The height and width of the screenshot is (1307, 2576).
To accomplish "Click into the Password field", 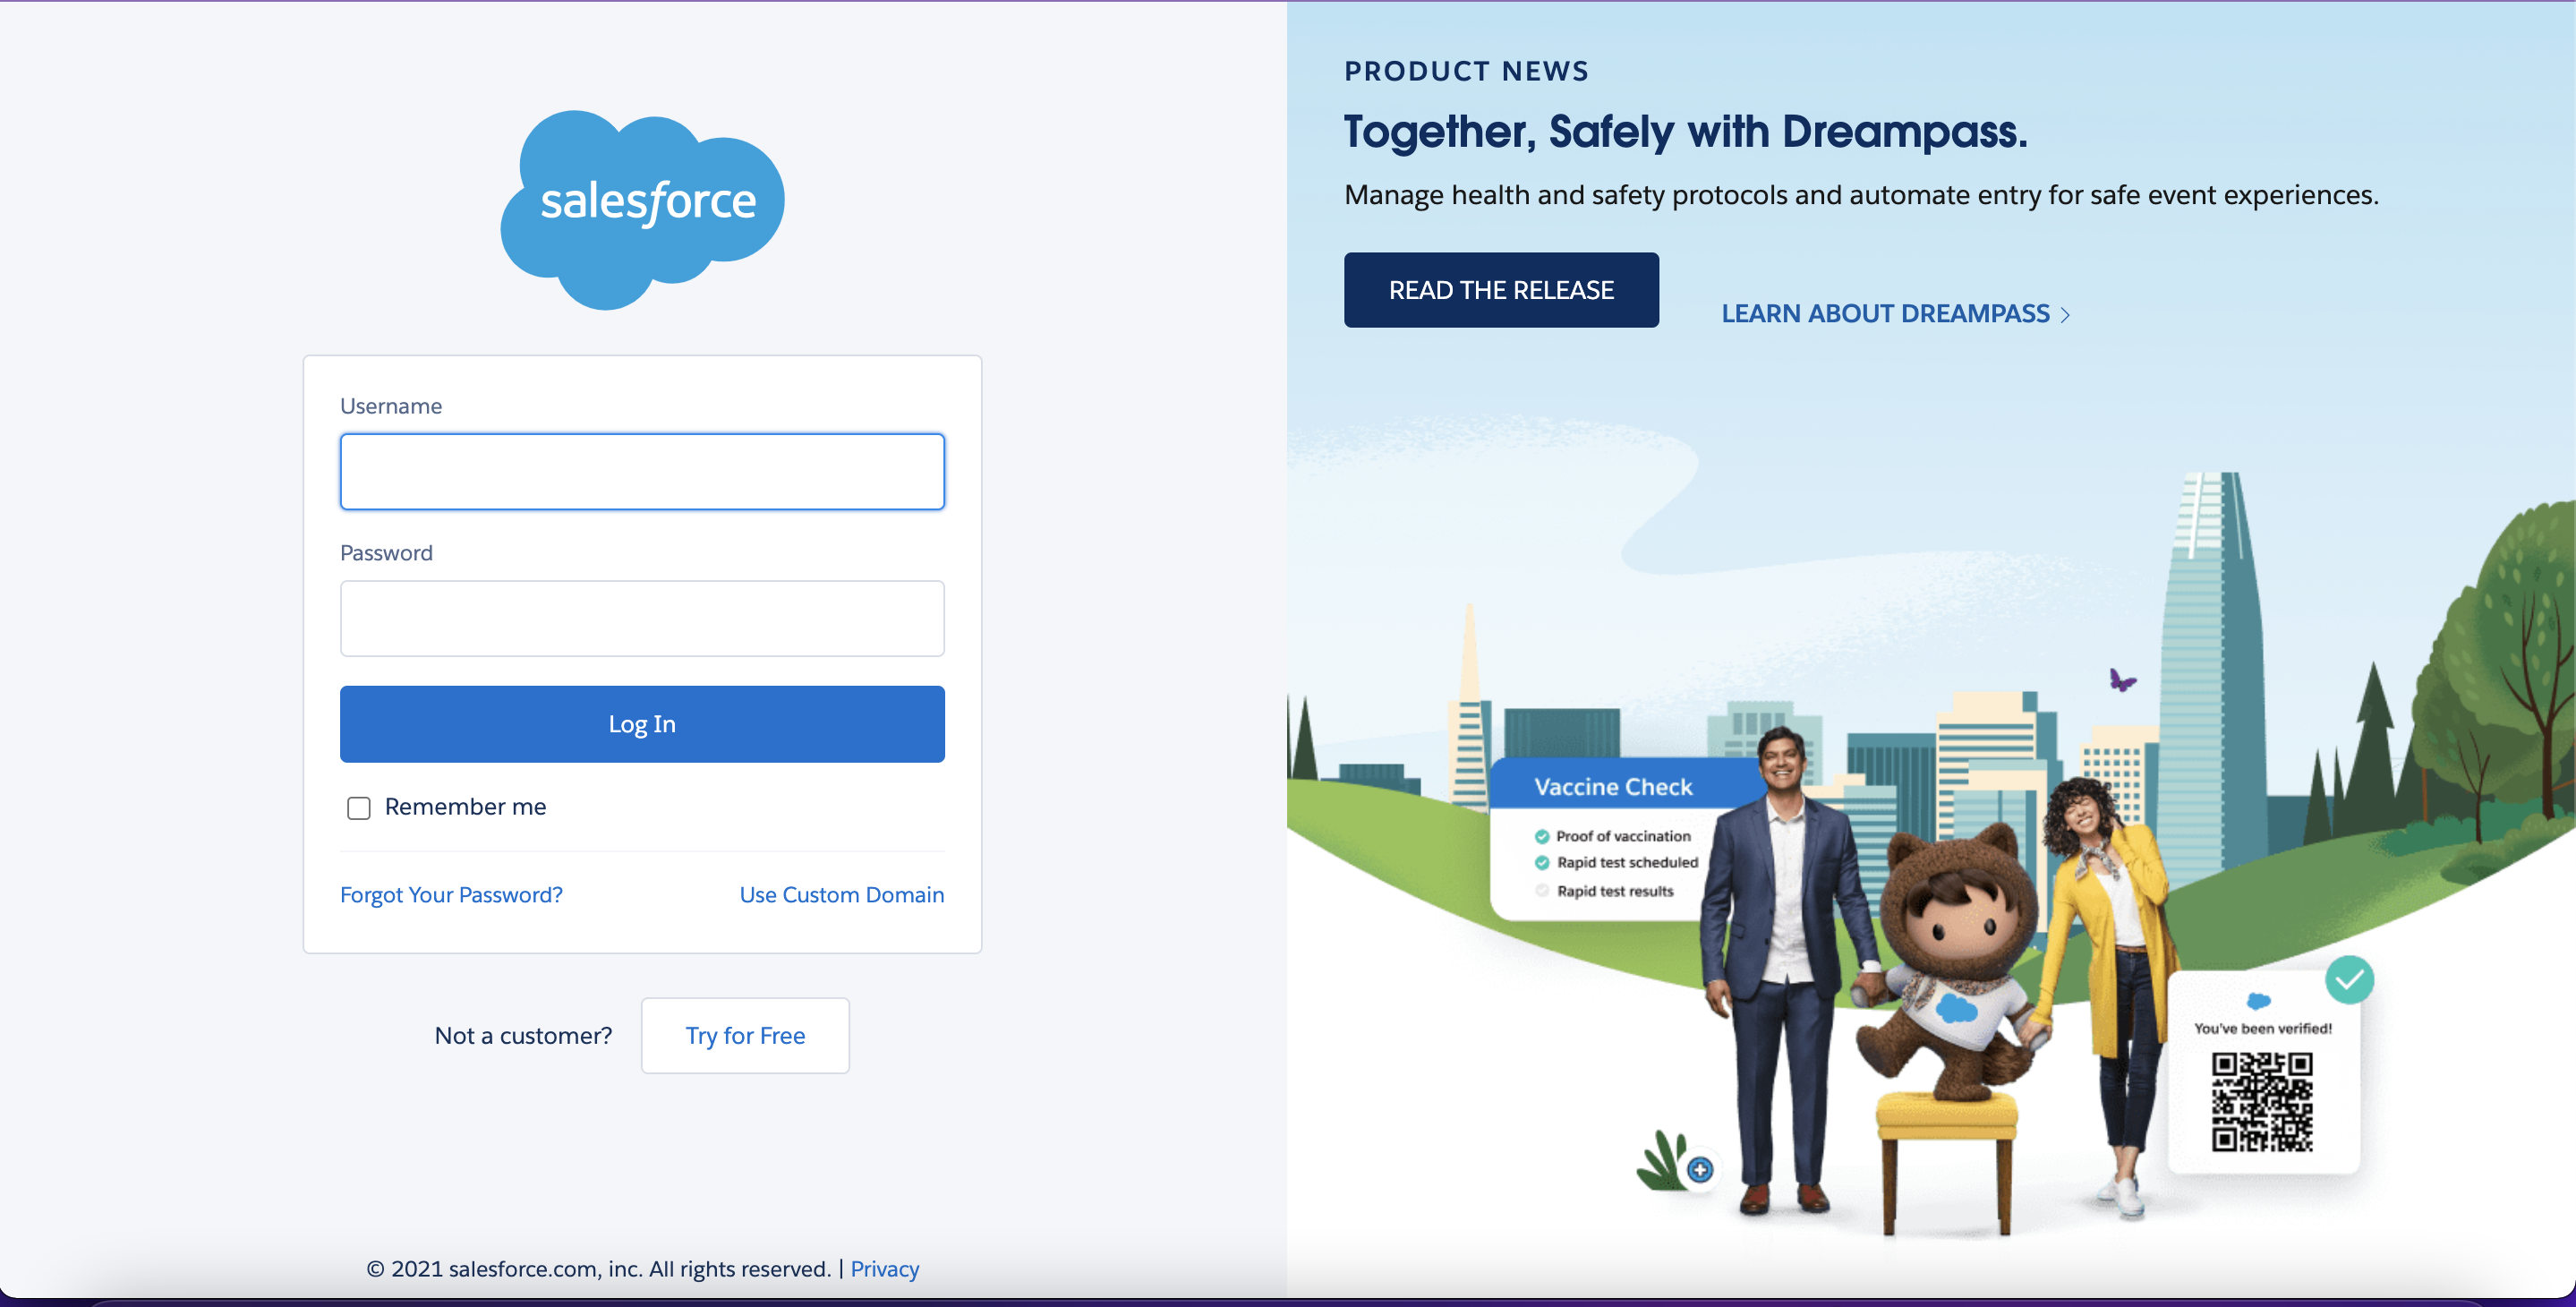I will click(x=642, y=618).
